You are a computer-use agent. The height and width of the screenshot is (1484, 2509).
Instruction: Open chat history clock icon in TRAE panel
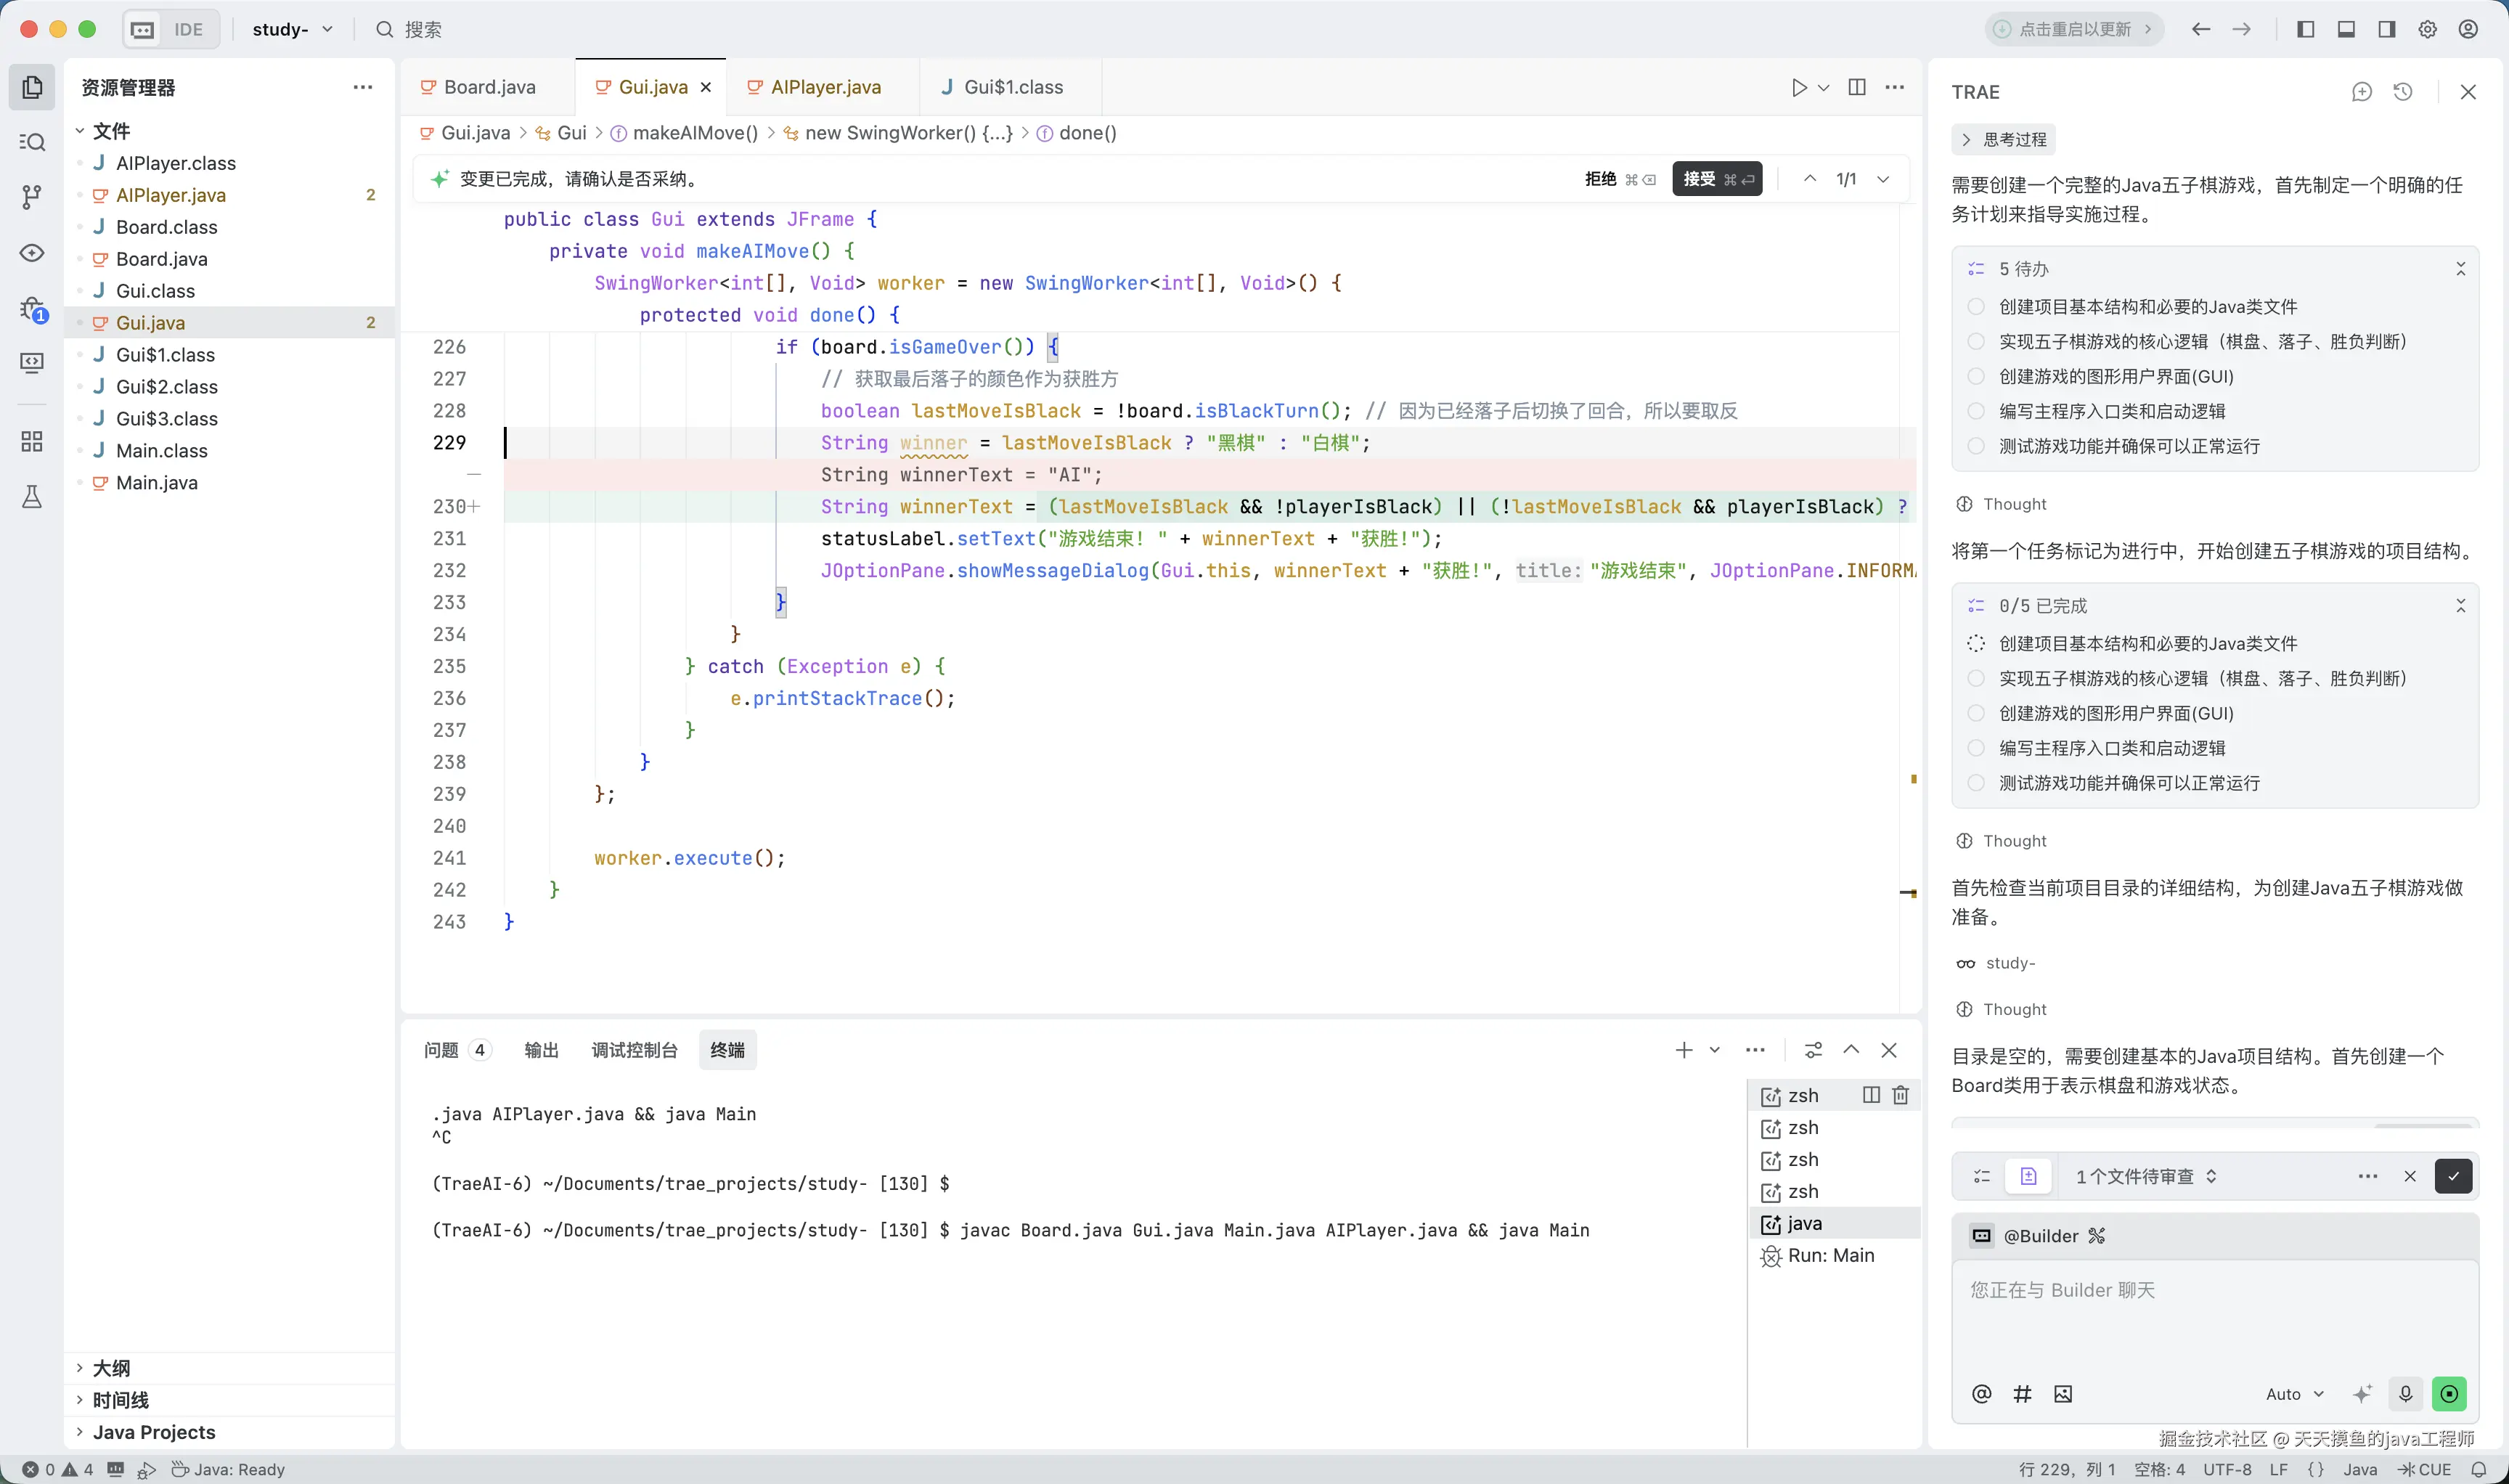click(x=2403, y=92)
